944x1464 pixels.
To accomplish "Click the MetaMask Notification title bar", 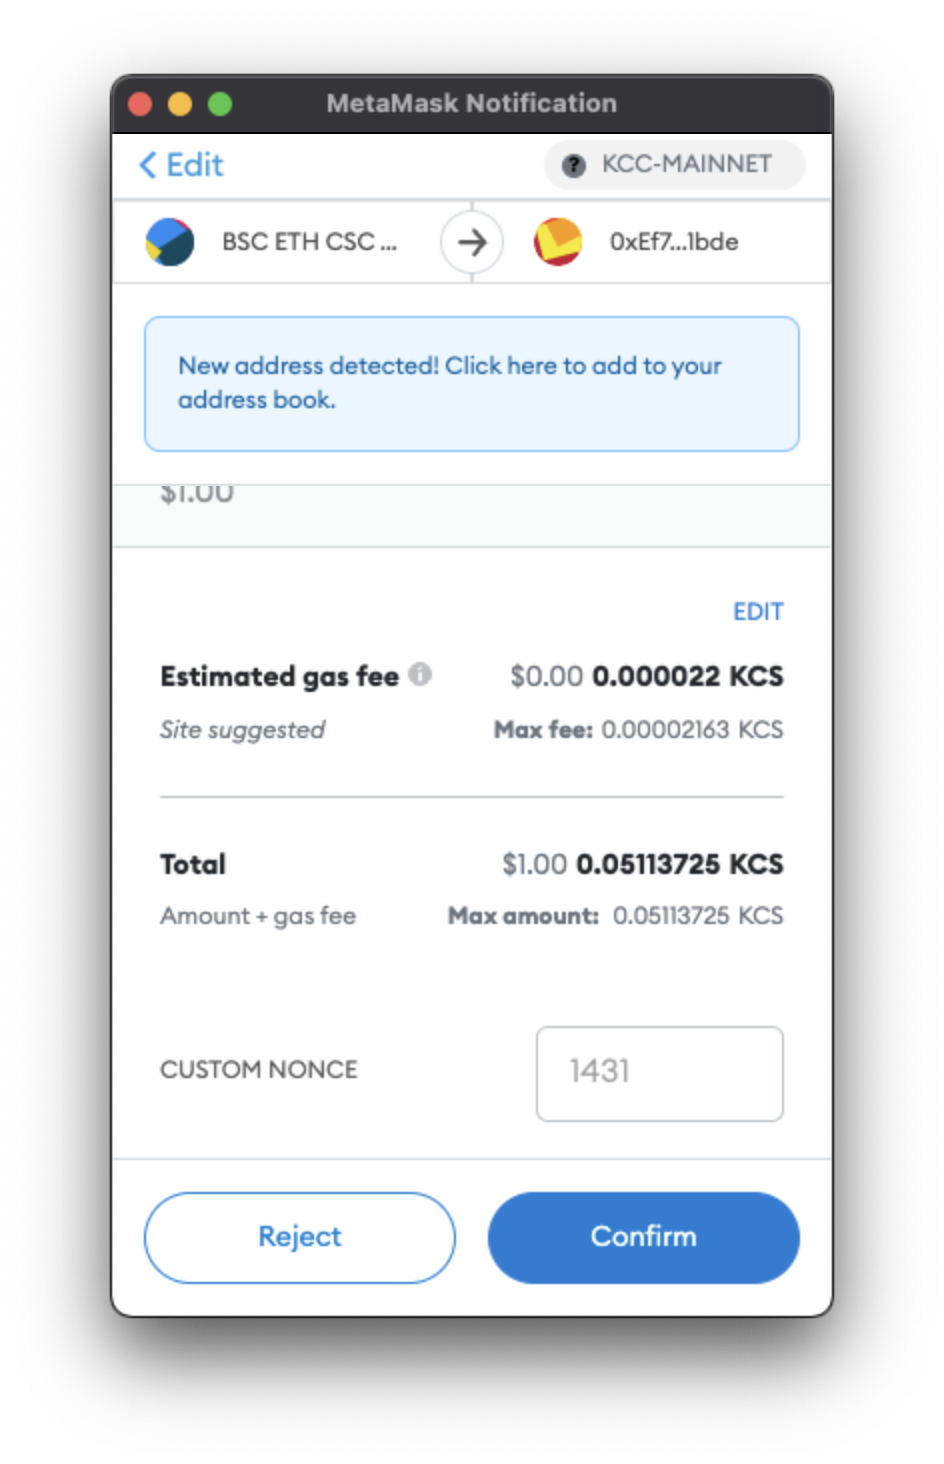I will pos(472,104).
